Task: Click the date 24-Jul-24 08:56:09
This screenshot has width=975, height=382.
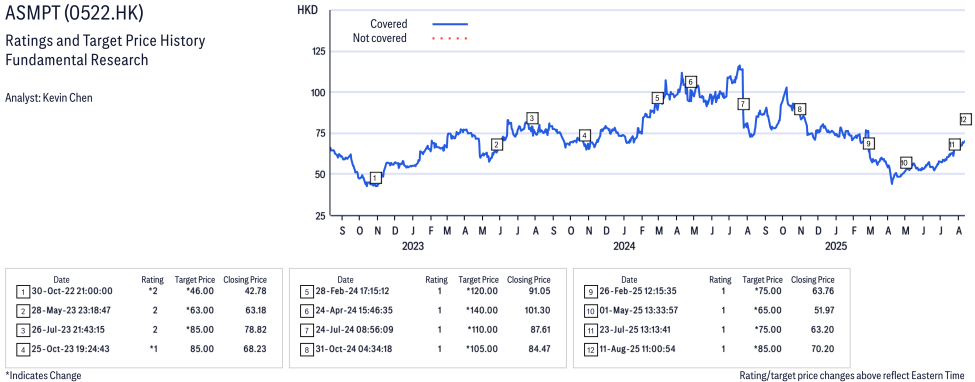Action: pos(355,329)
